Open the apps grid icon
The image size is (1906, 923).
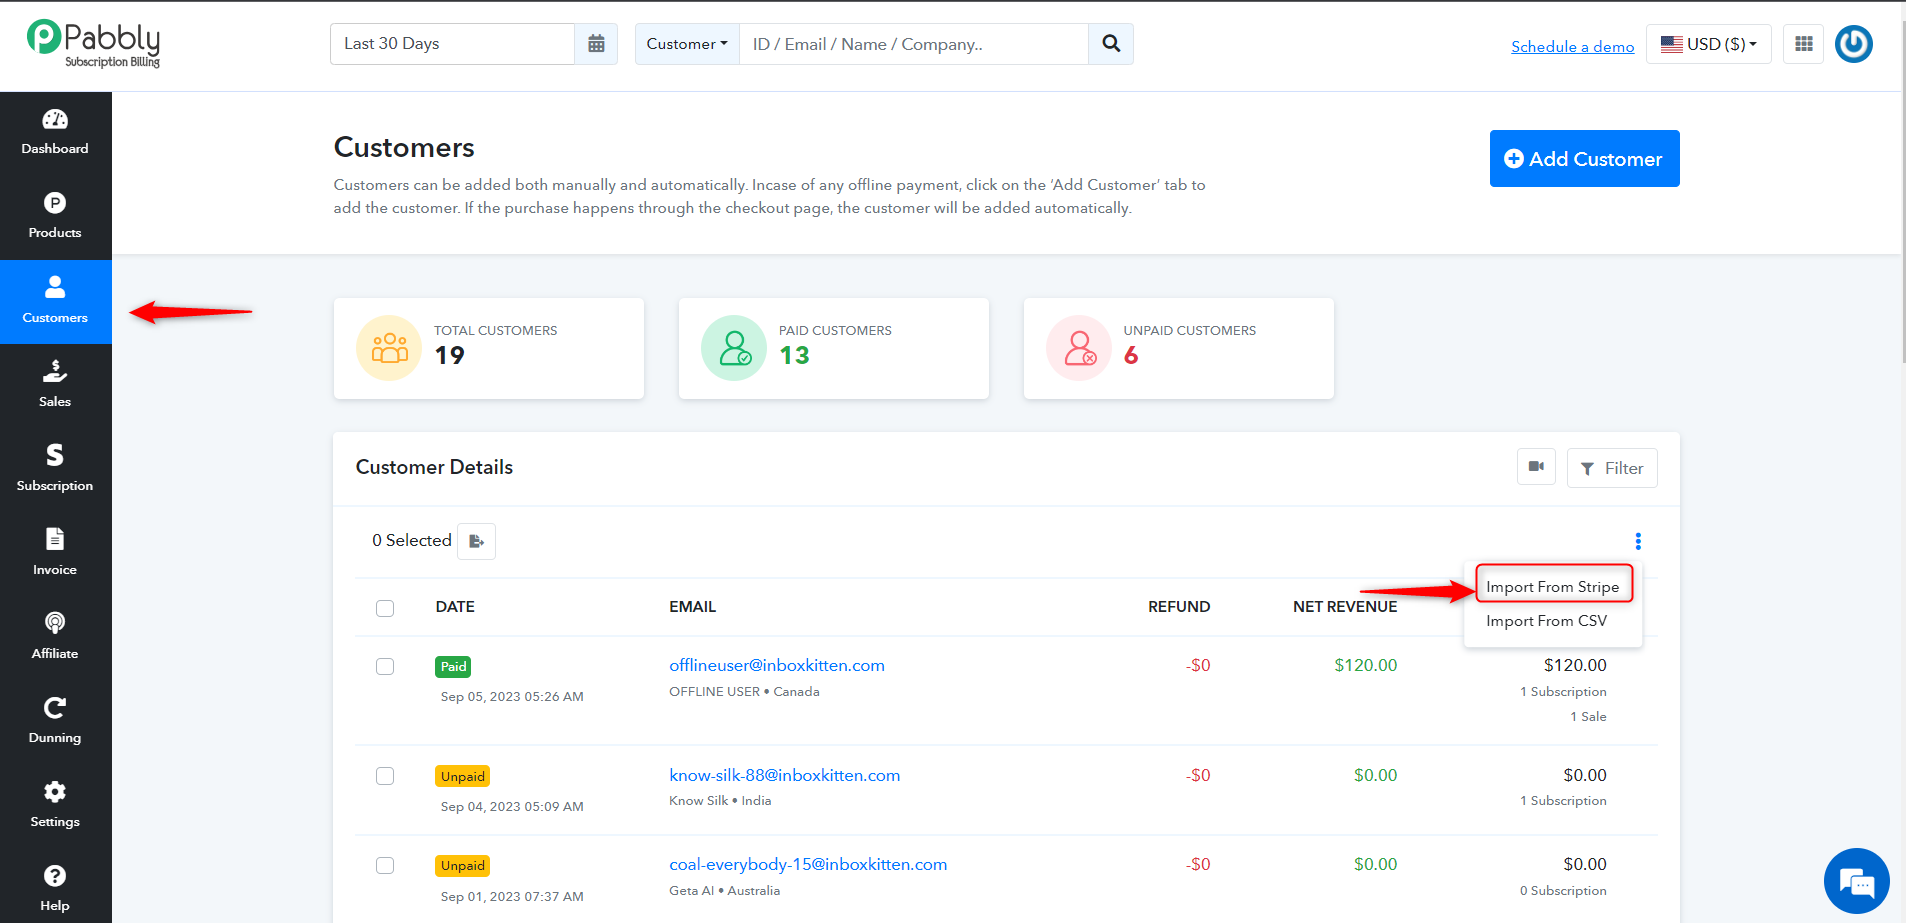pos(1804,44)
